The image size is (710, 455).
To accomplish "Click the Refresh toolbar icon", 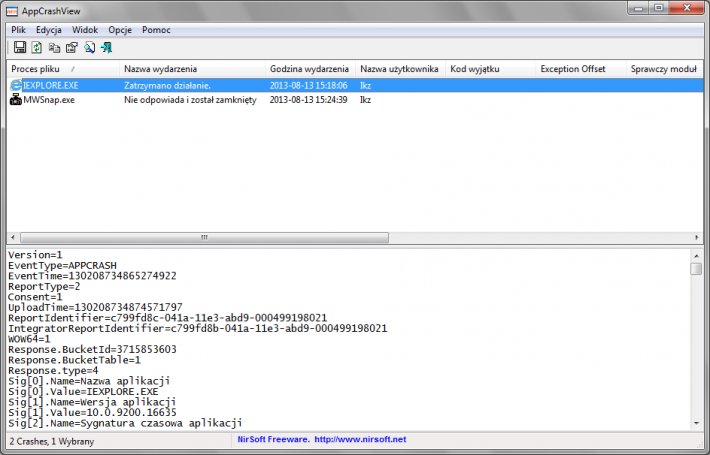I will coord(37,48).
